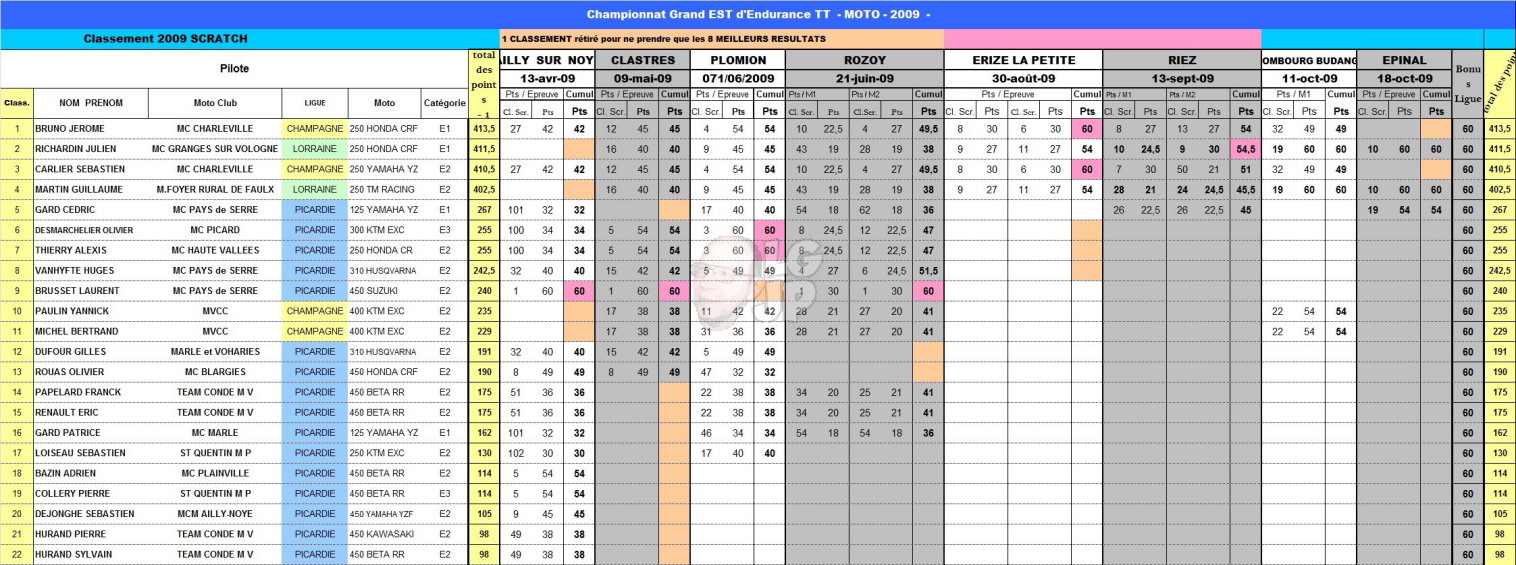This screenshot has width=1516, height=565.
Task: Click club cell 'MC PICARD'
Action: click(215, 230)
